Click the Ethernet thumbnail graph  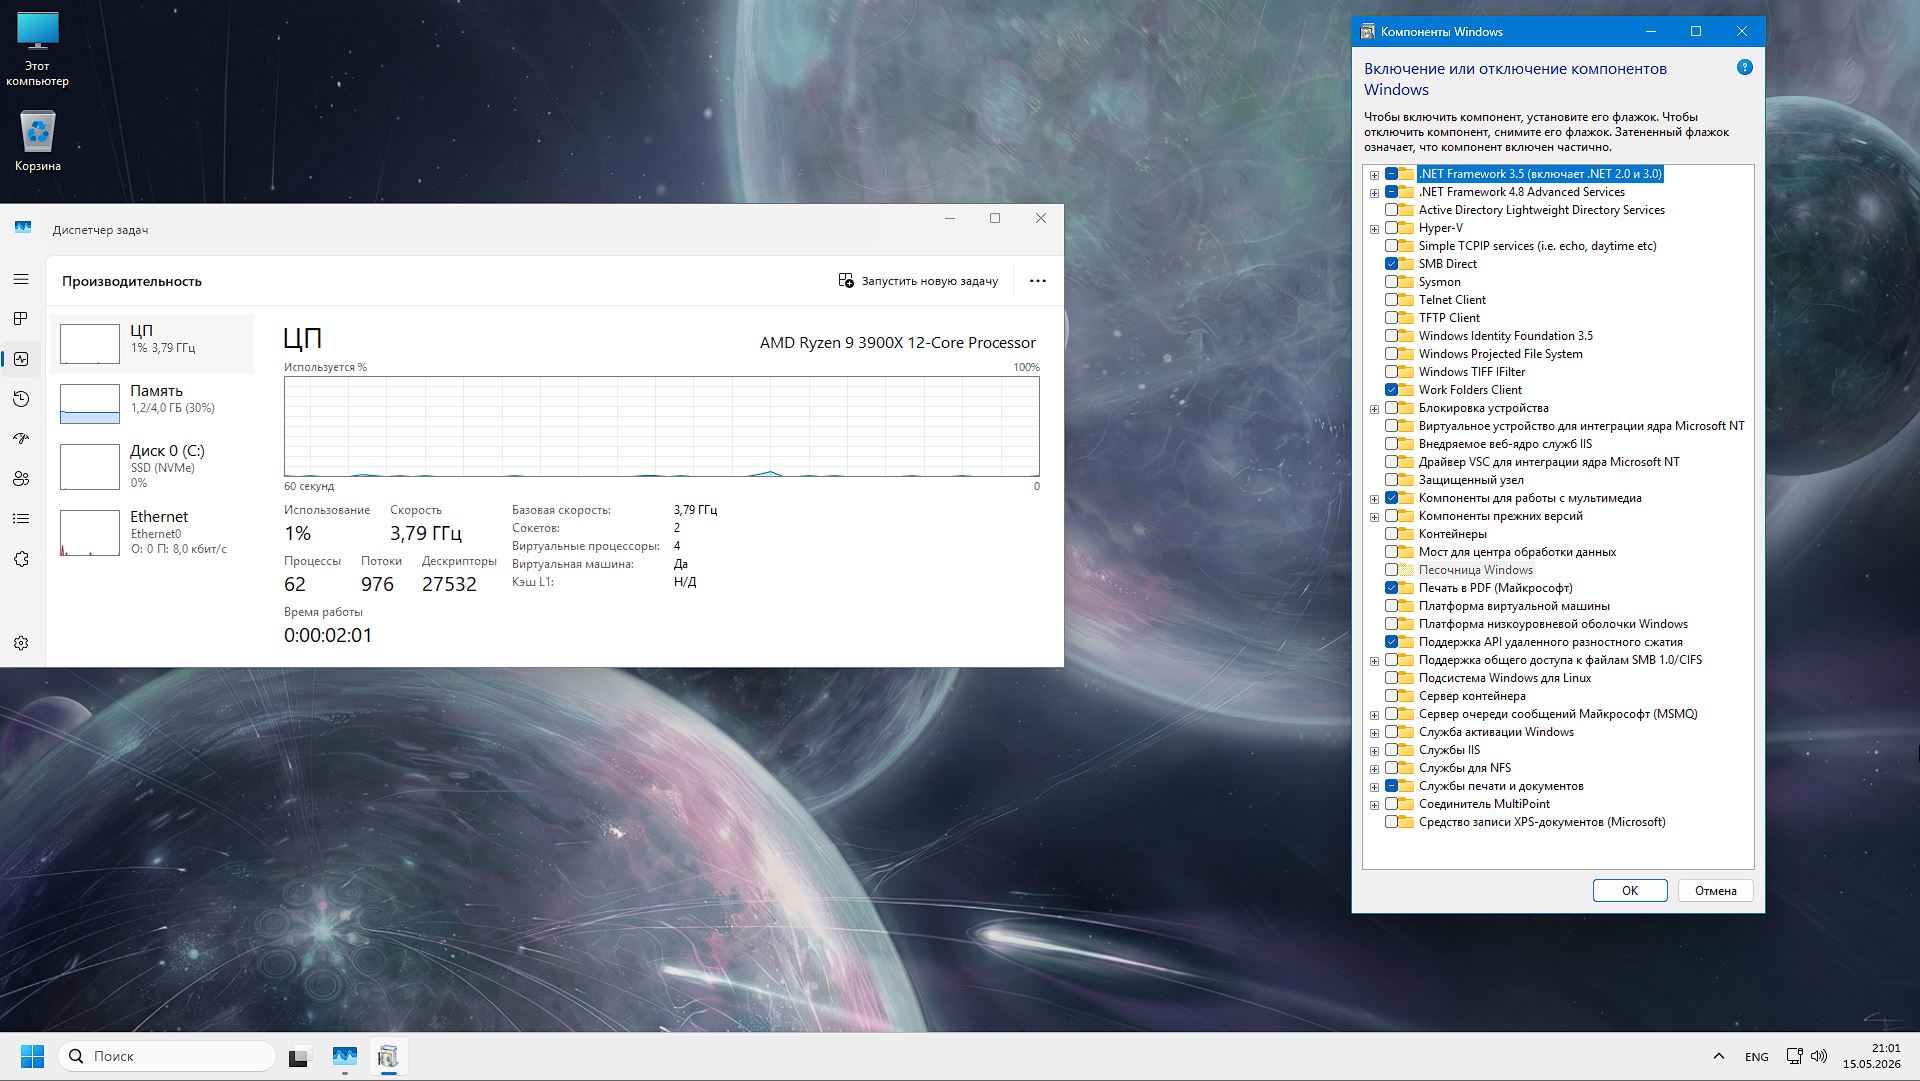(90, 533)
